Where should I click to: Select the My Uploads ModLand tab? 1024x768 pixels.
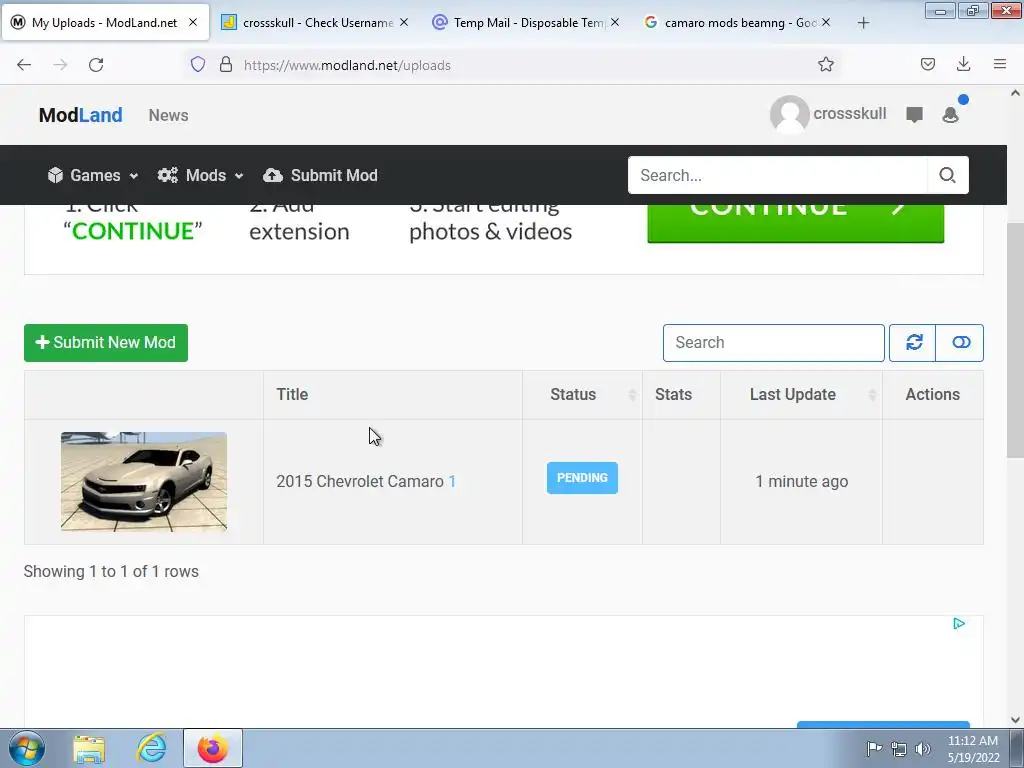104,22
